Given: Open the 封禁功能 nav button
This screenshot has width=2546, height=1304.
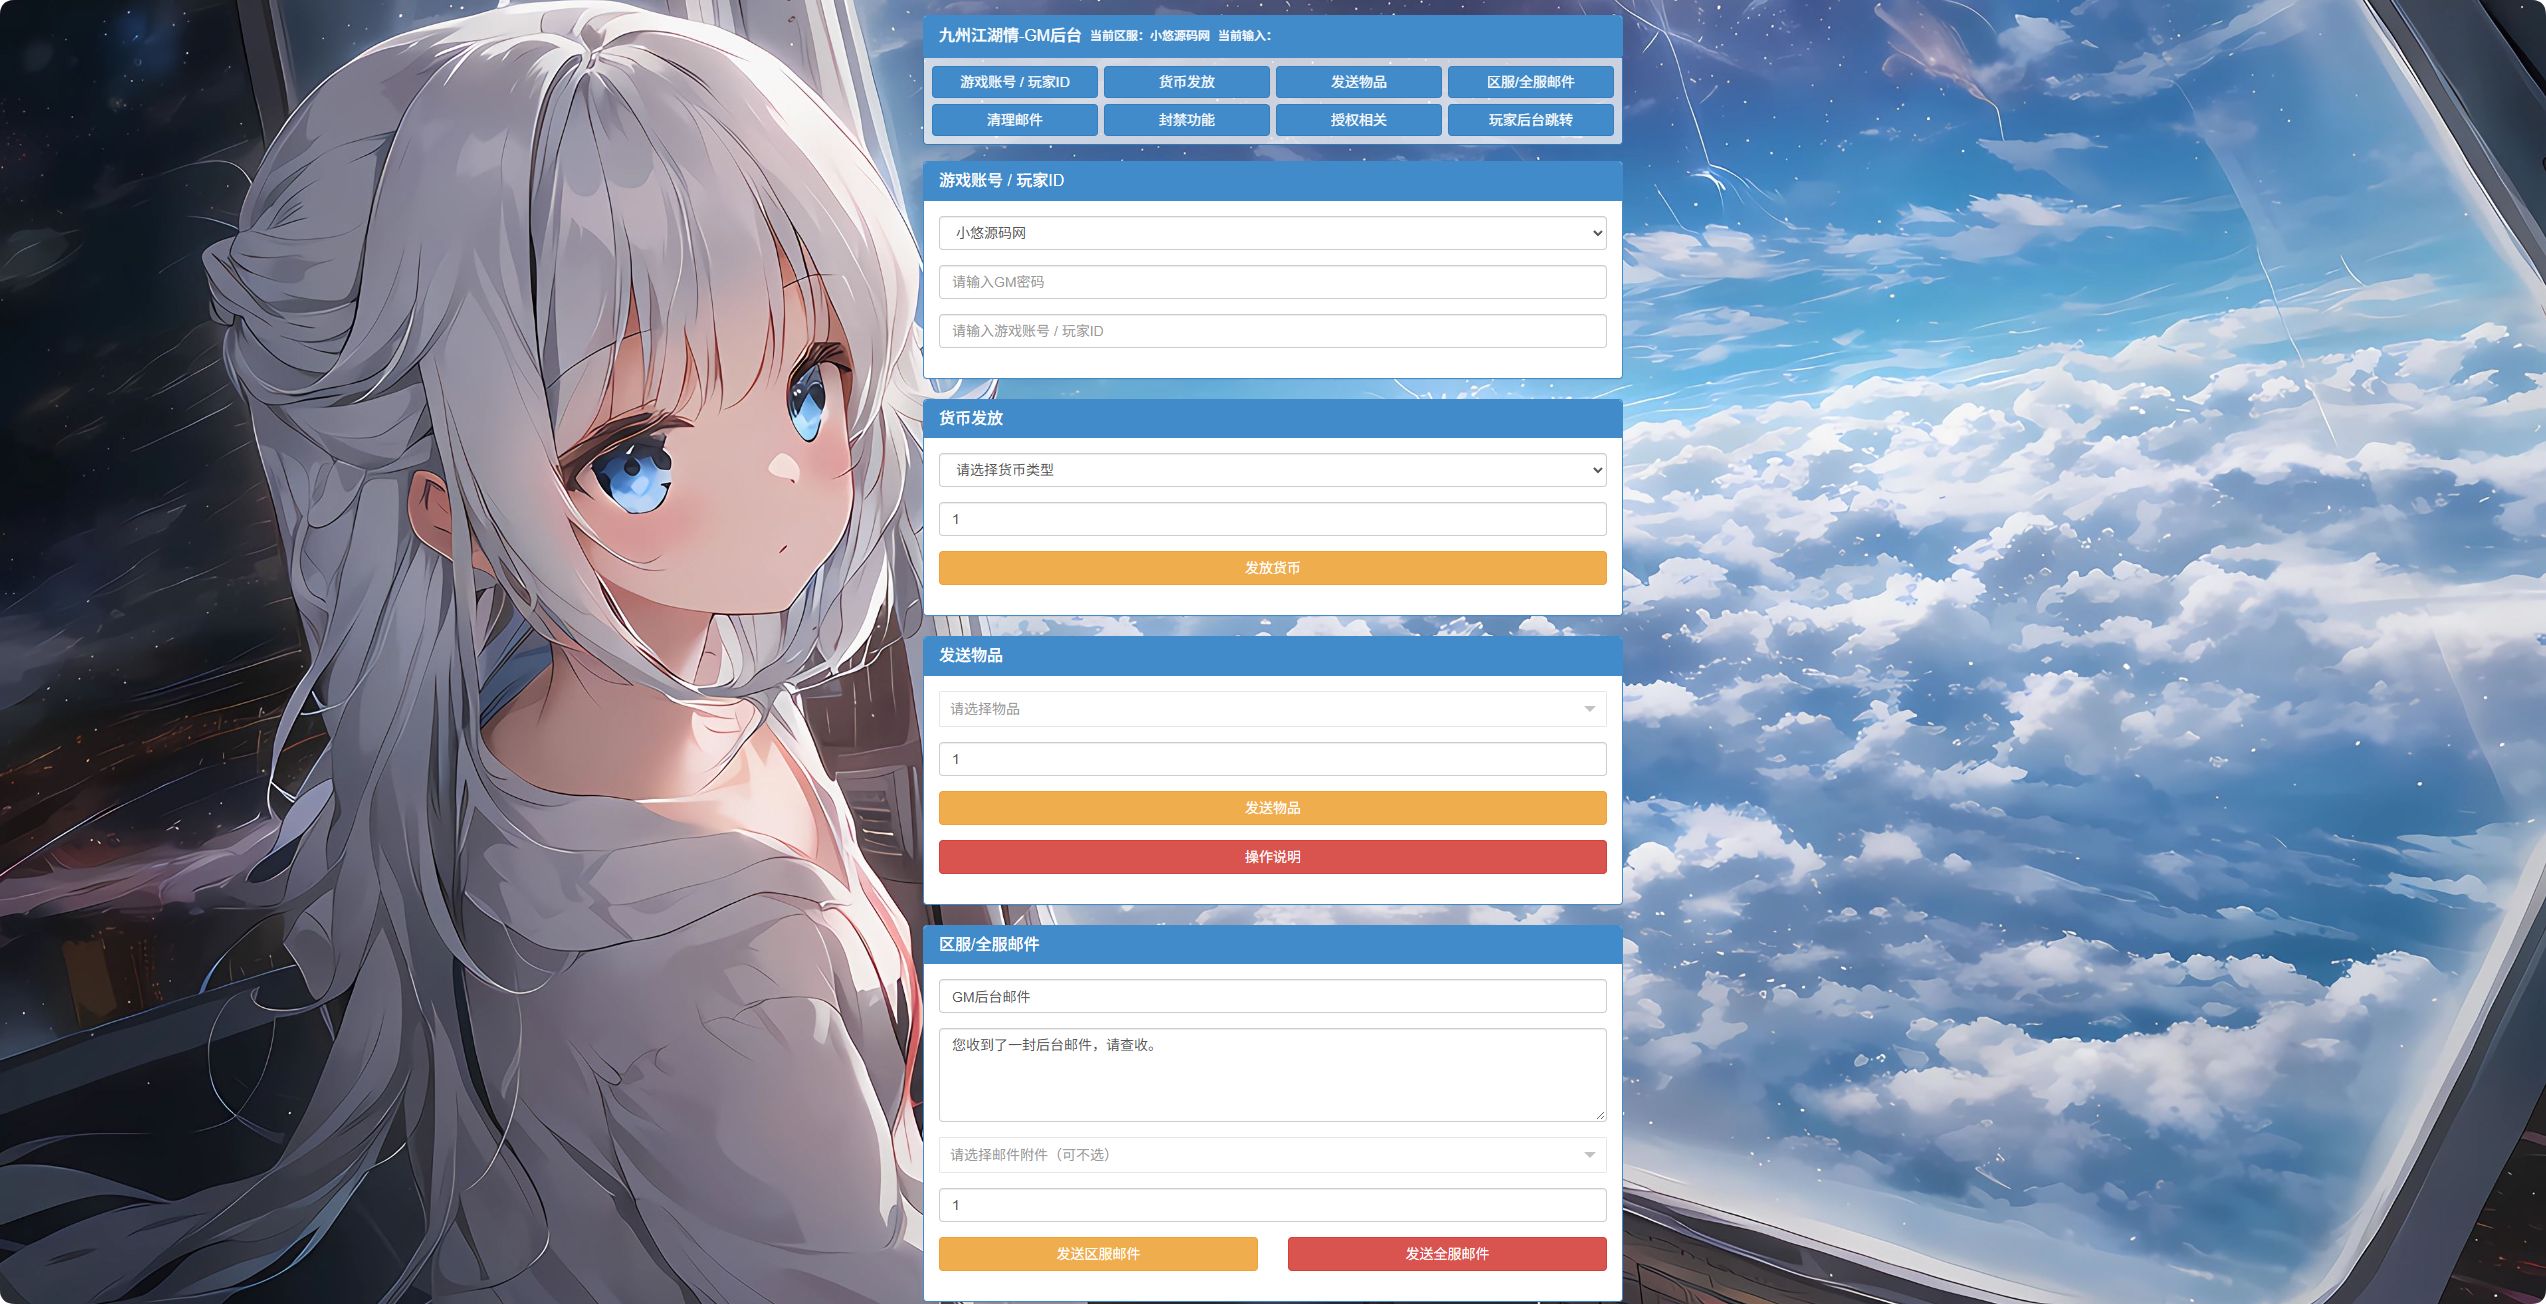Looking at the screenshot, I should click(x=1186, y=120).
